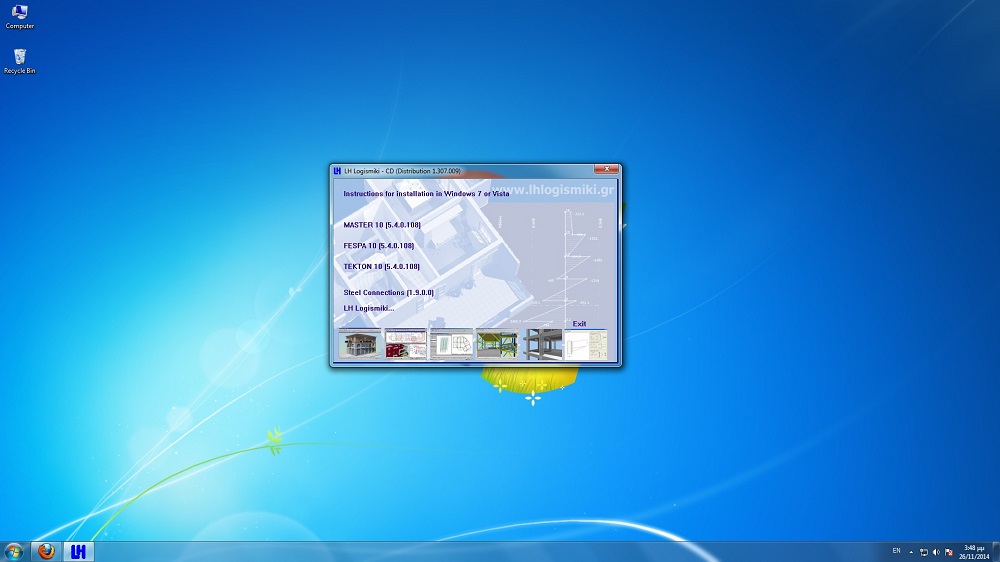Click the LH logo in the installer title bar

(337, 171)
